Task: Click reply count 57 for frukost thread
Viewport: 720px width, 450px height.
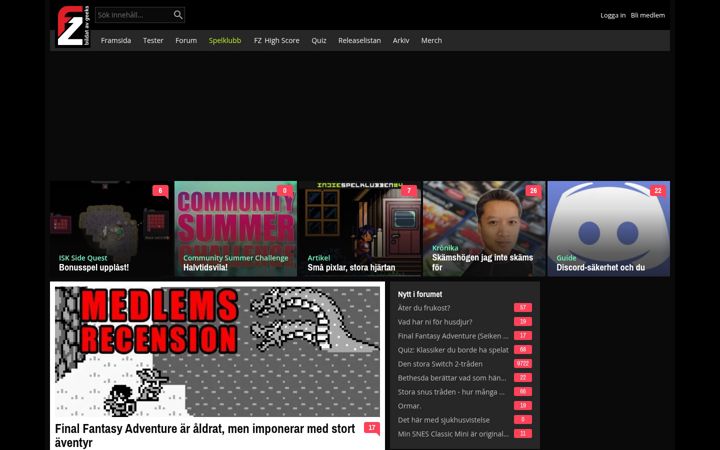Action: click(x=523, y=308)
